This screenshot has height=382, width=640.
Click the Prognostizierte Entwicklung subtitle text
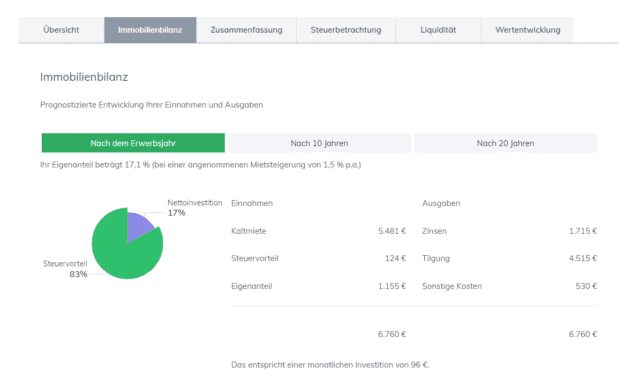151,105
